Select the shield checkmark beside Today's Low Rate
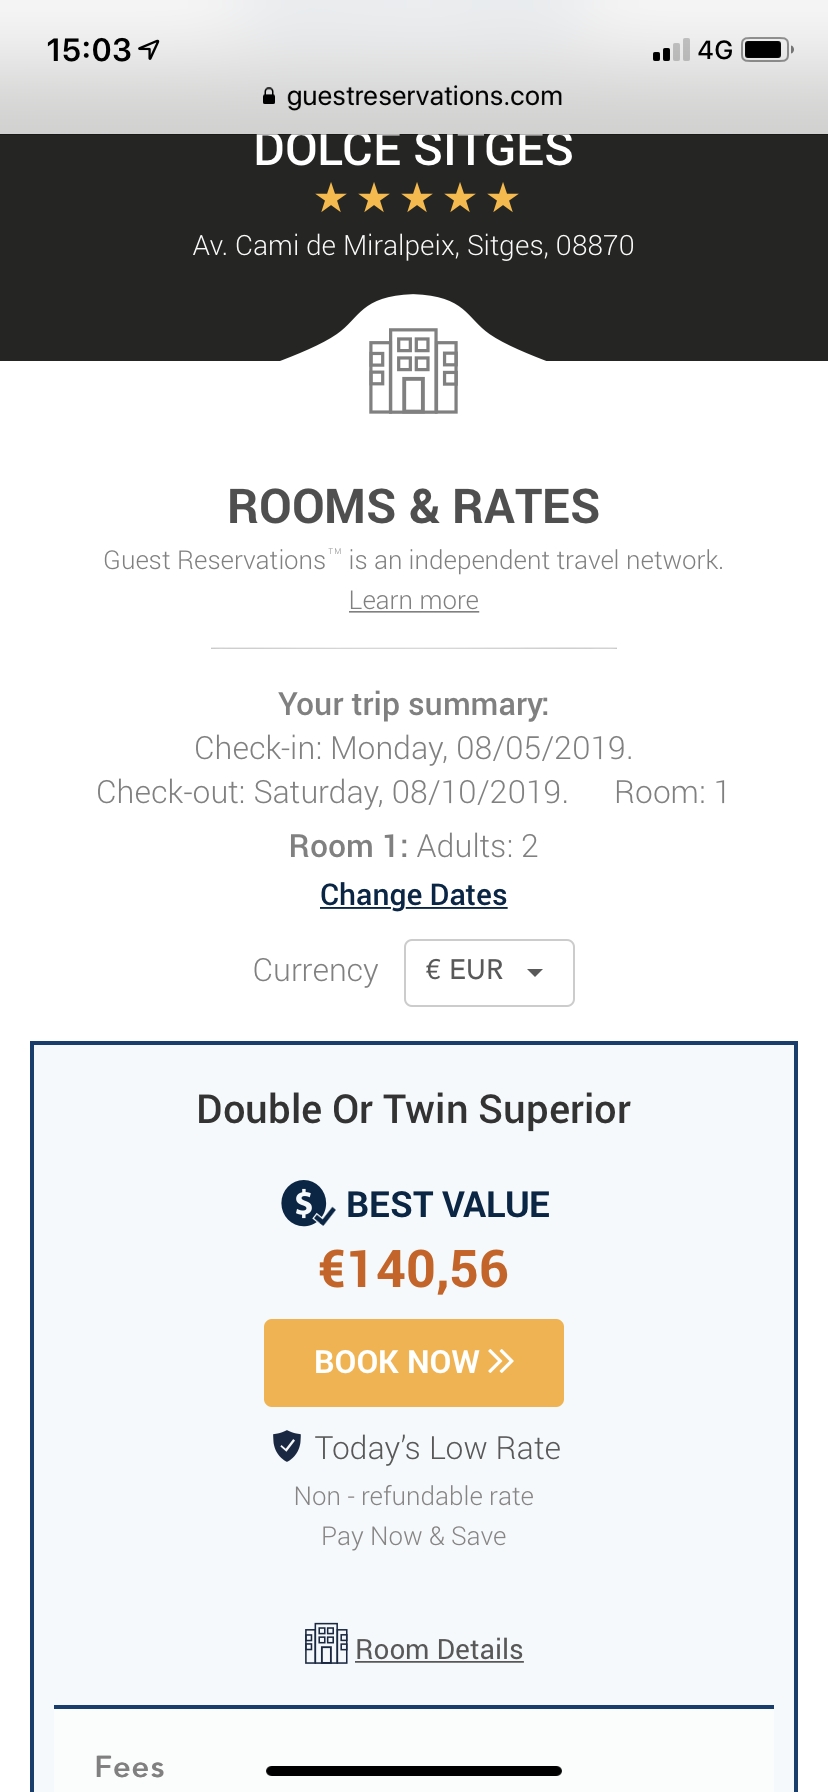 (285, 1446)
